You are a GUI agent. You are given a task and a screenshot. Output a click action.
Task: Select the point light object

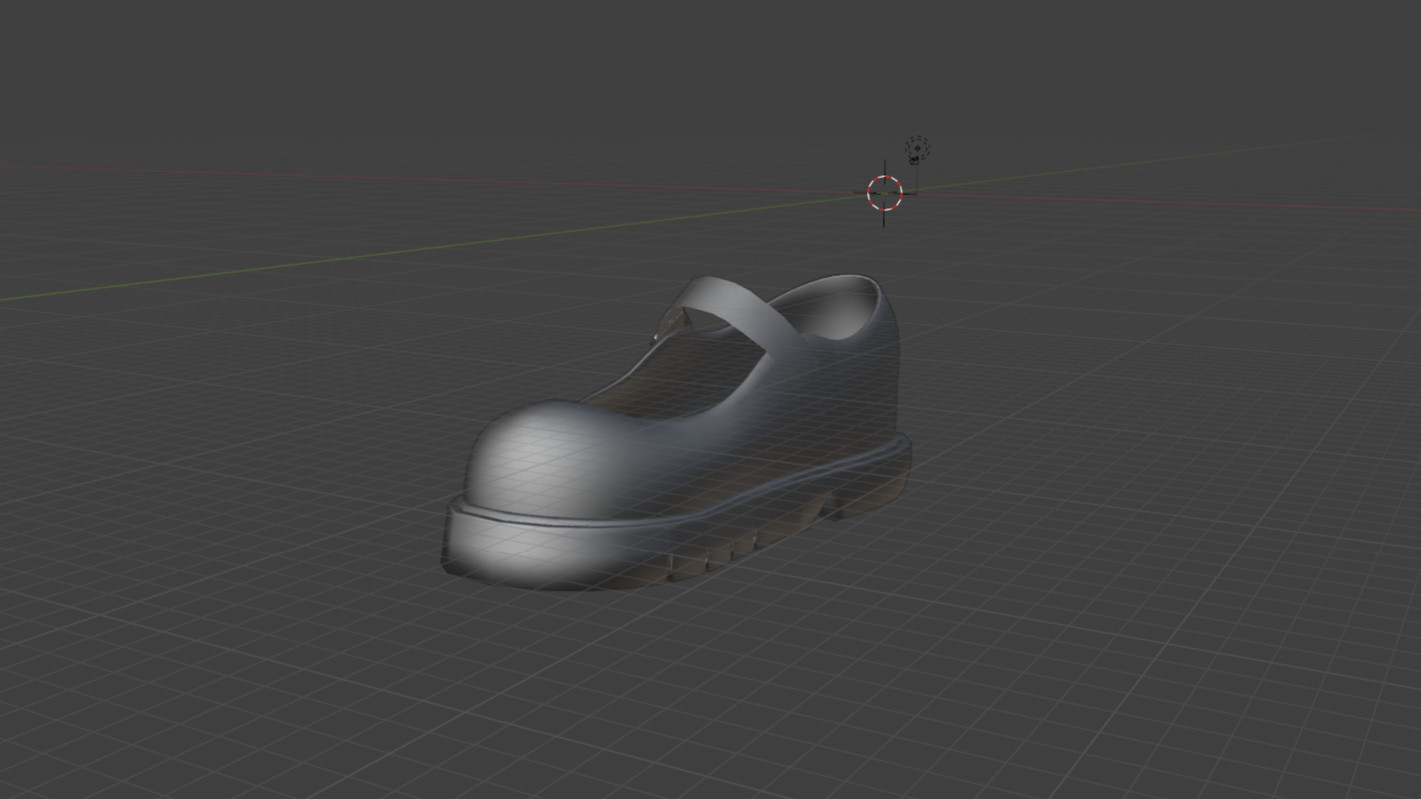(916, 151)
